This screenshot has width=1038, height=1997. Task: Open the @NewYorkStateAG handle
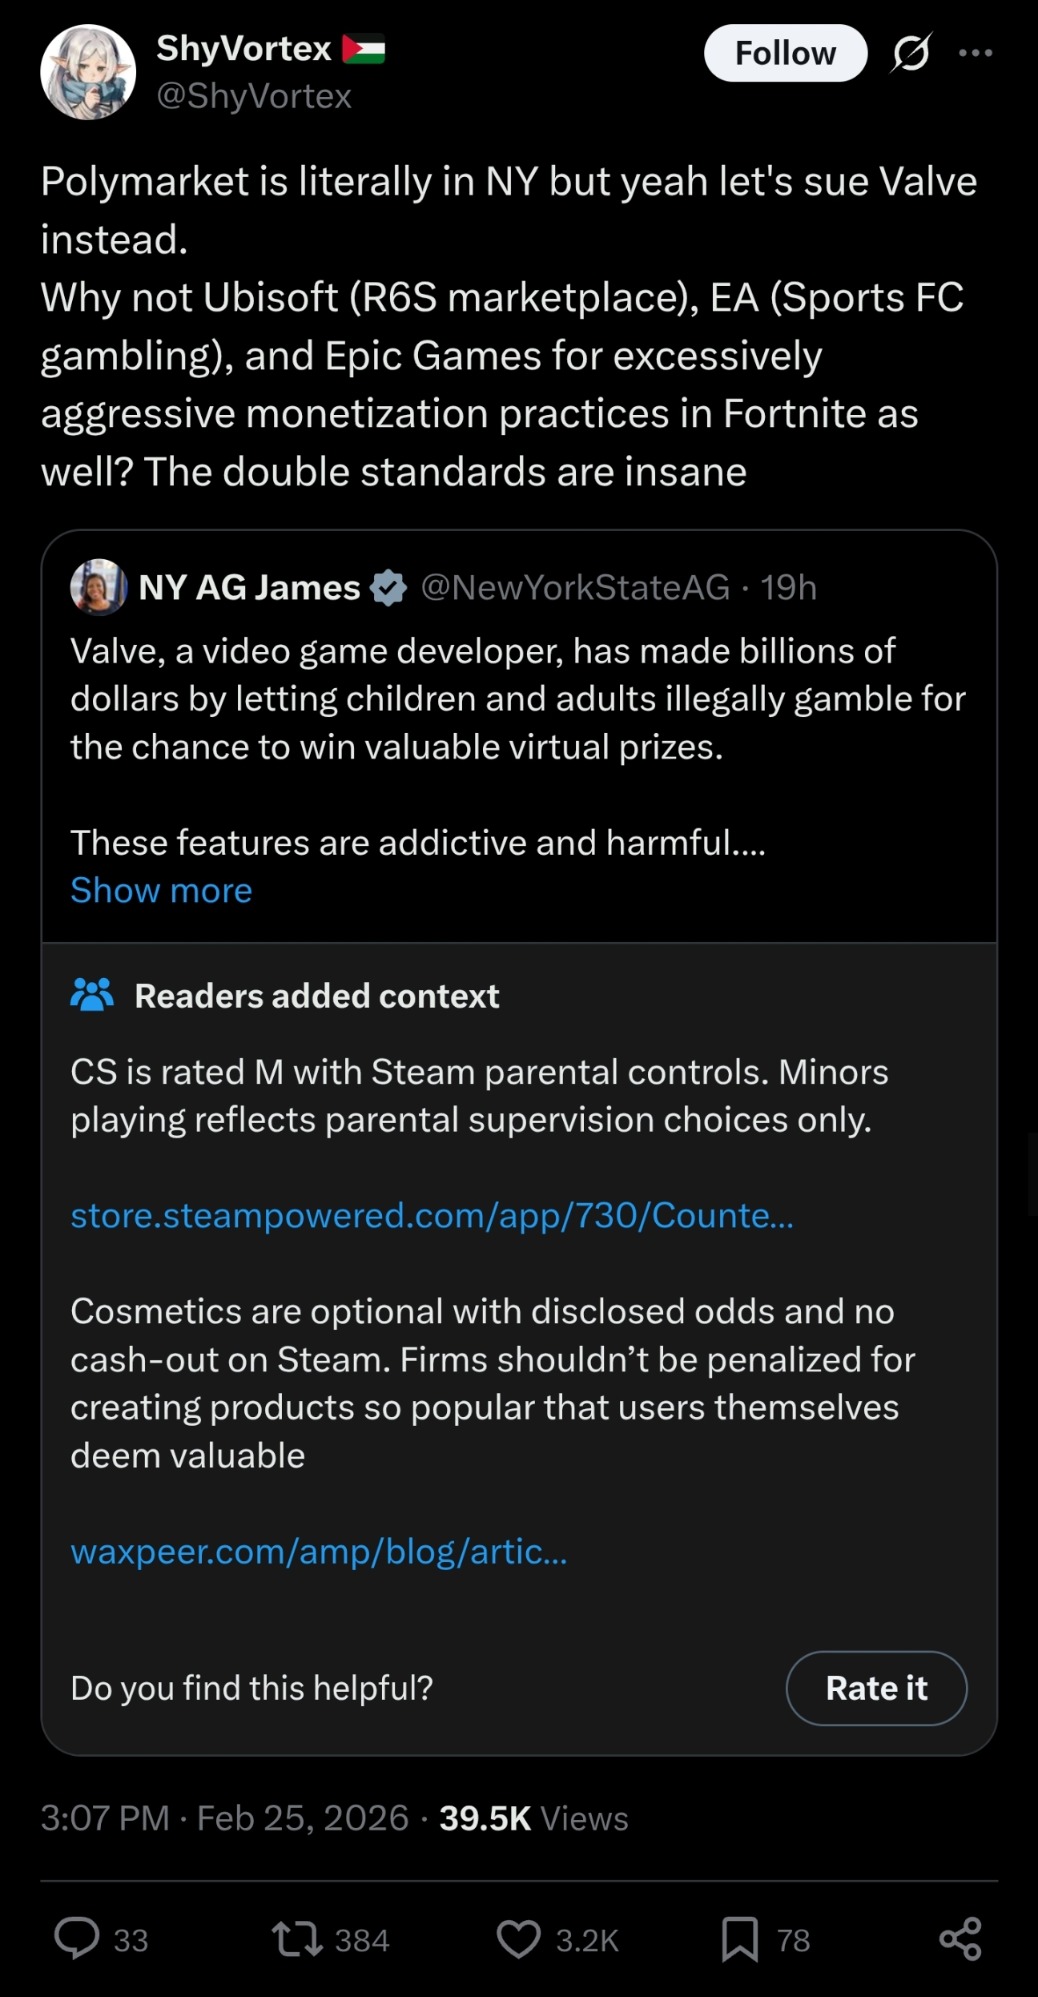pyautogui.click(x=575, y=587)
